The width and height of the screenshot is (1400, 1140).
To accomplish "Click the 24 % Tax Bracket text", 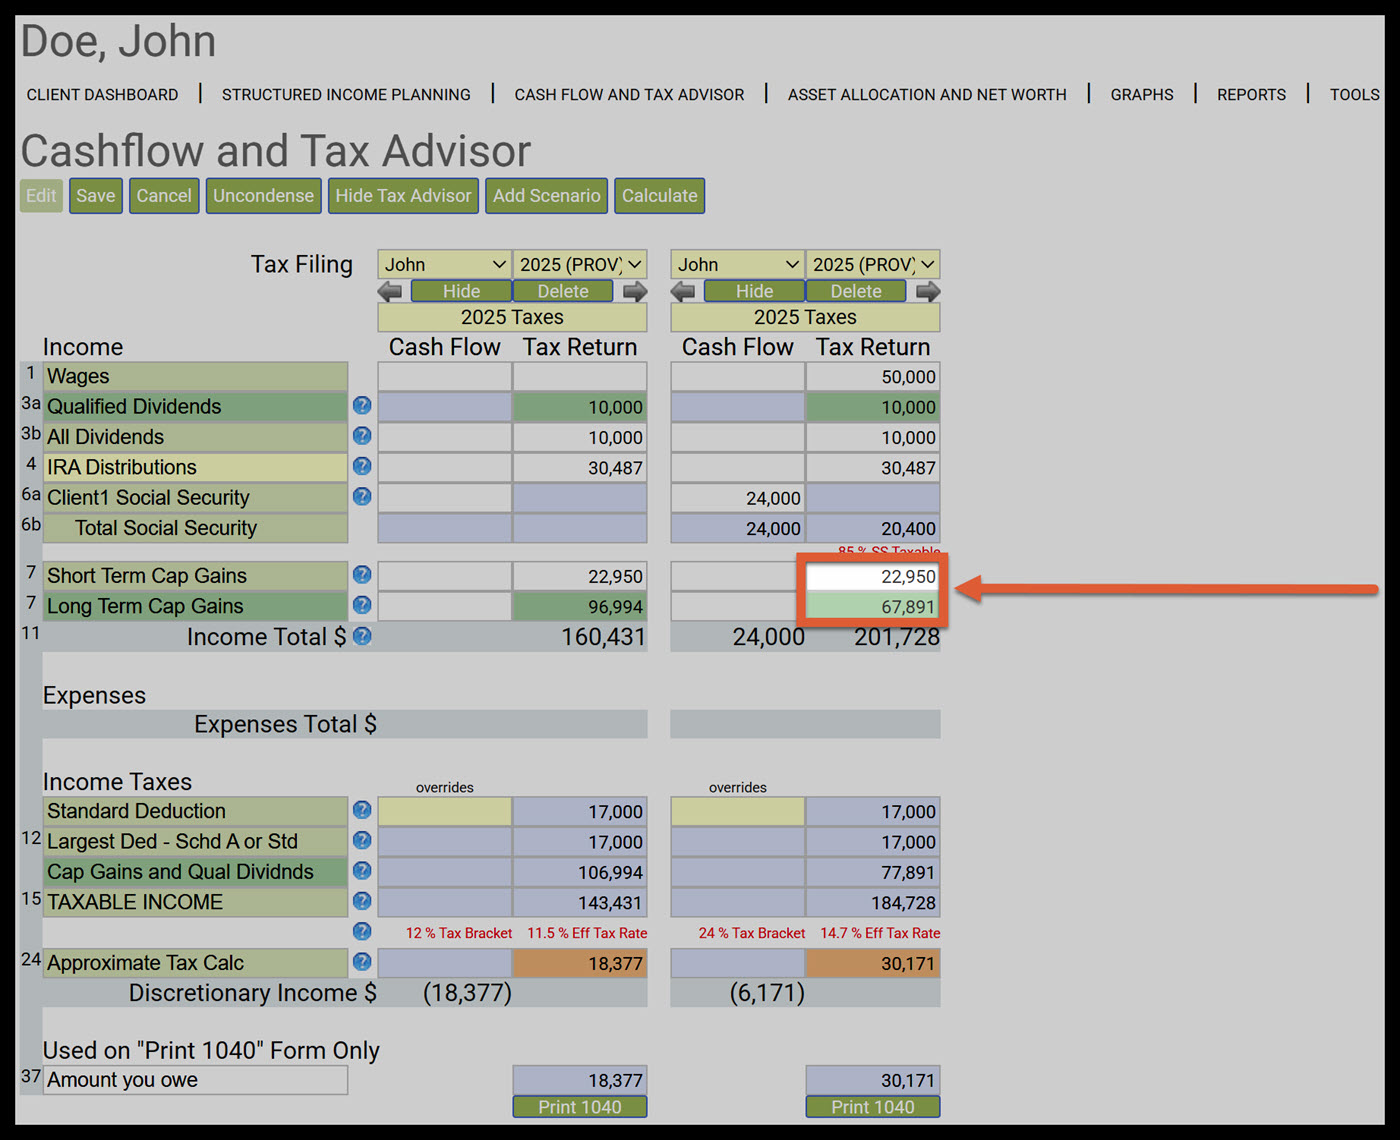I will point(752,933).
